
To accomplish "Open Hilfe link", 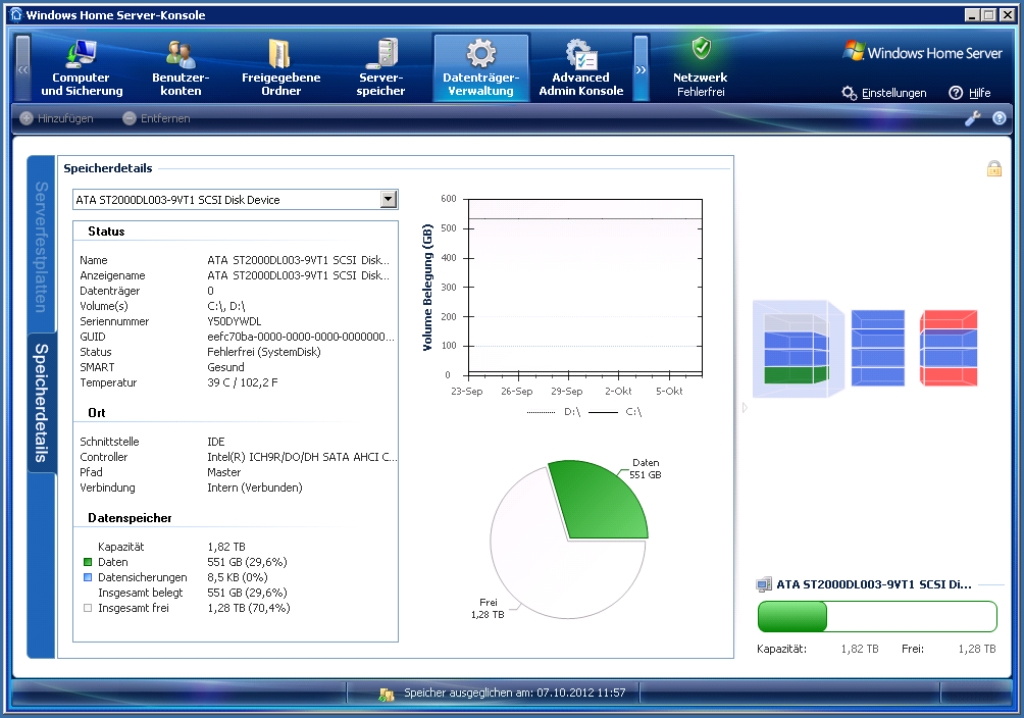I will (970, 93).
